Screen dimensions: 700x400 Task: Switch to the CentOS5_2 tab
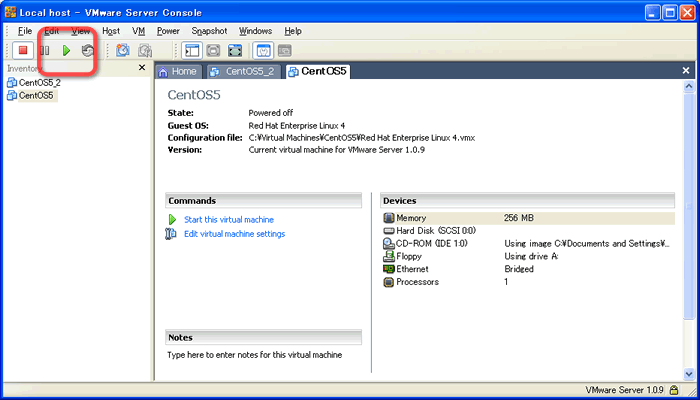click(x=243, y=71)
